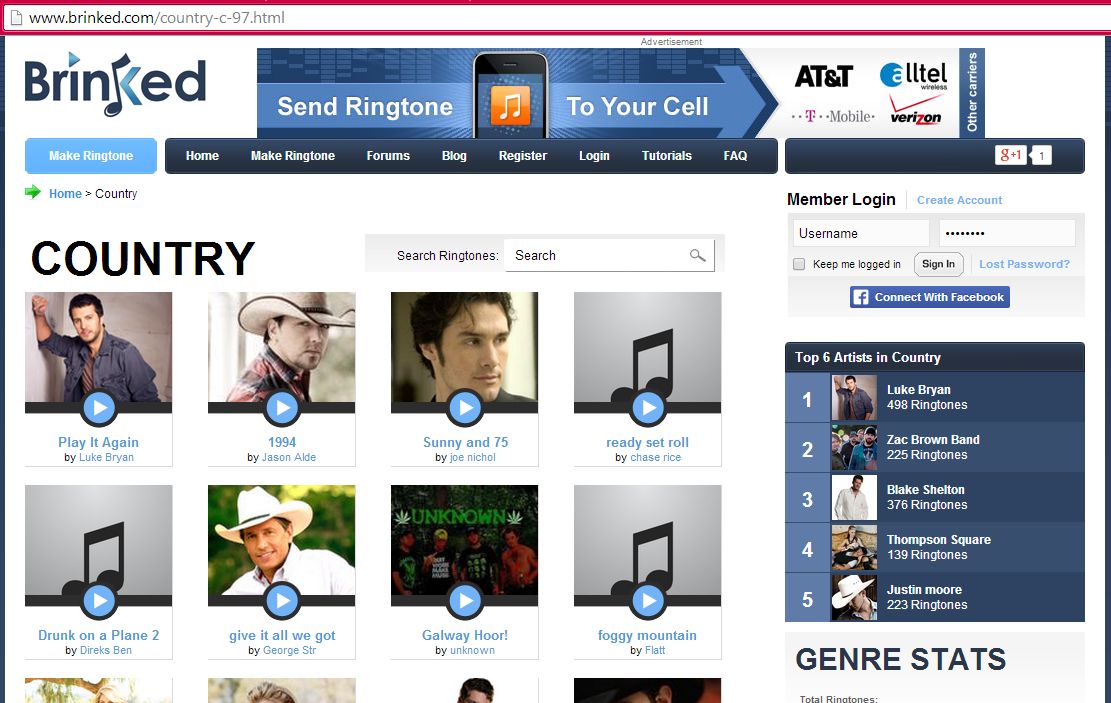Click the T-Mobile carrier logo
1111x703 pixels.
click(x=833, y=116)
